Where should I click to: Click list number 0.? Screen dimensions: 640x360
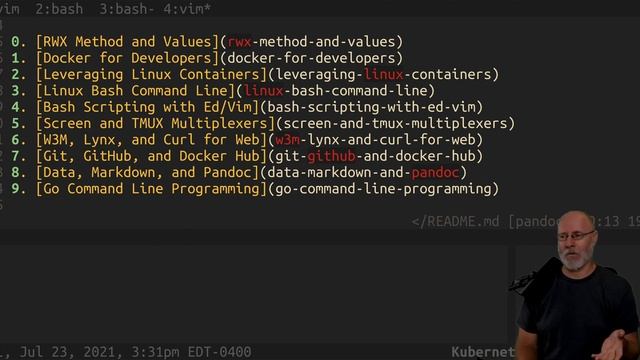(x=18, y=42)
